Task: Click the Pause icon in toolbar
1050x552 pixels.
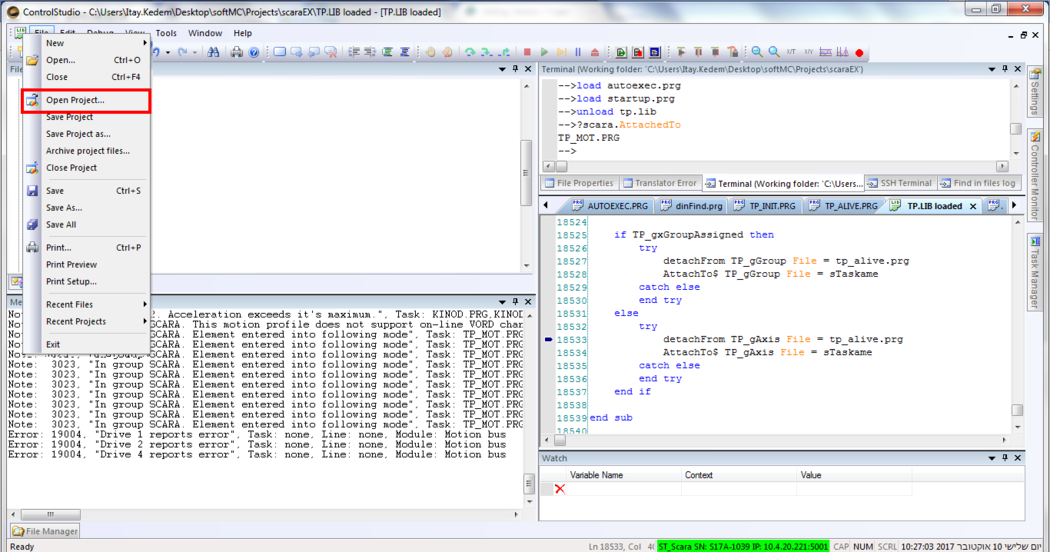Action: (578, 52)
